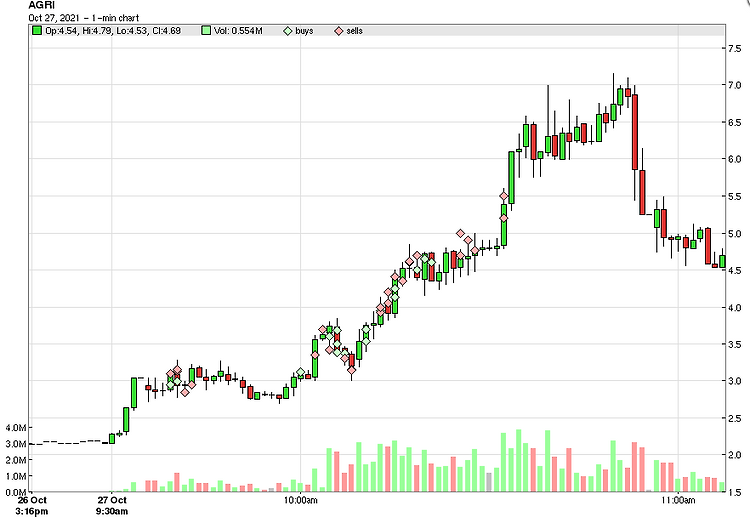Viewport: 750px width, 517px height.
Task: Click the 1.0M volume axis label
Action: 16,477
